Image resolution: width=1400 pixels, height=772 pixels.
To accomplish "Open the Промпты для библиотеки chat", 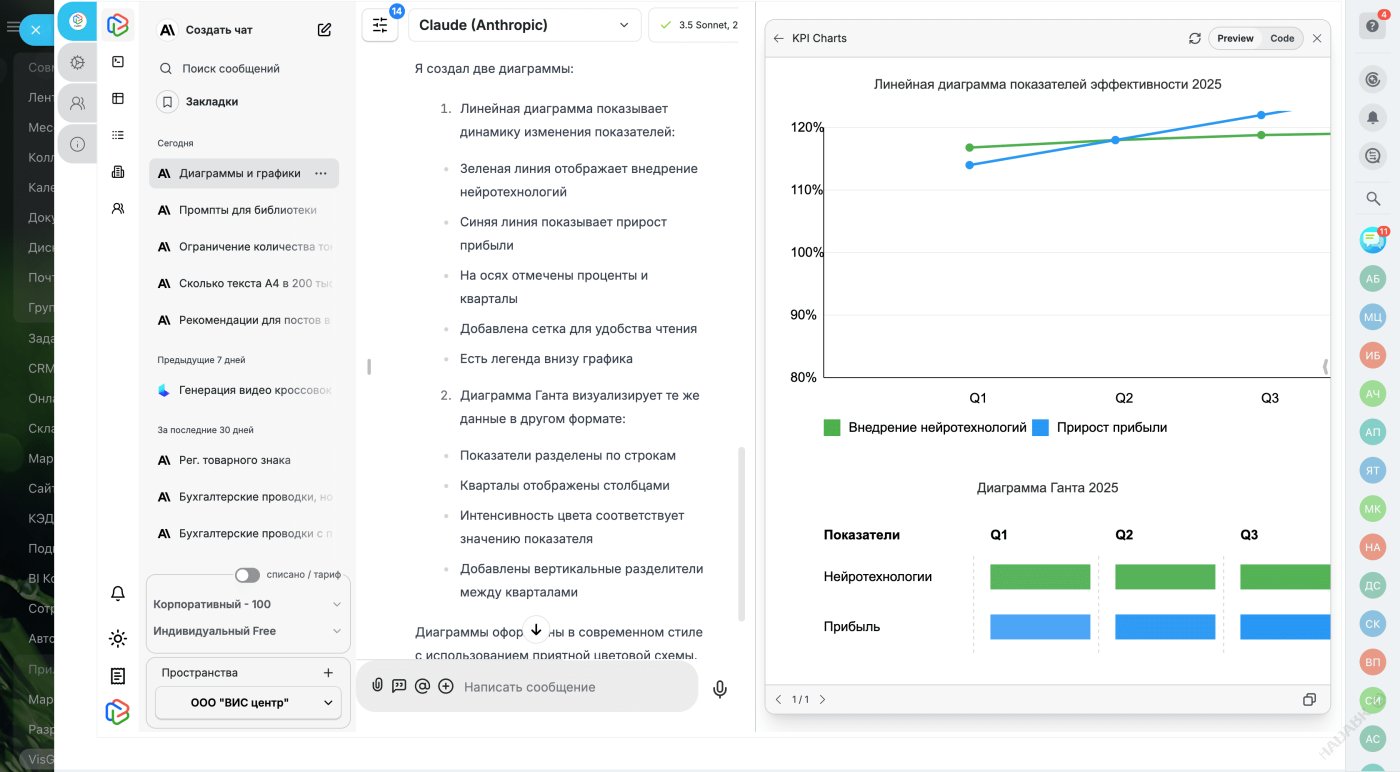I will coord(247,210).
